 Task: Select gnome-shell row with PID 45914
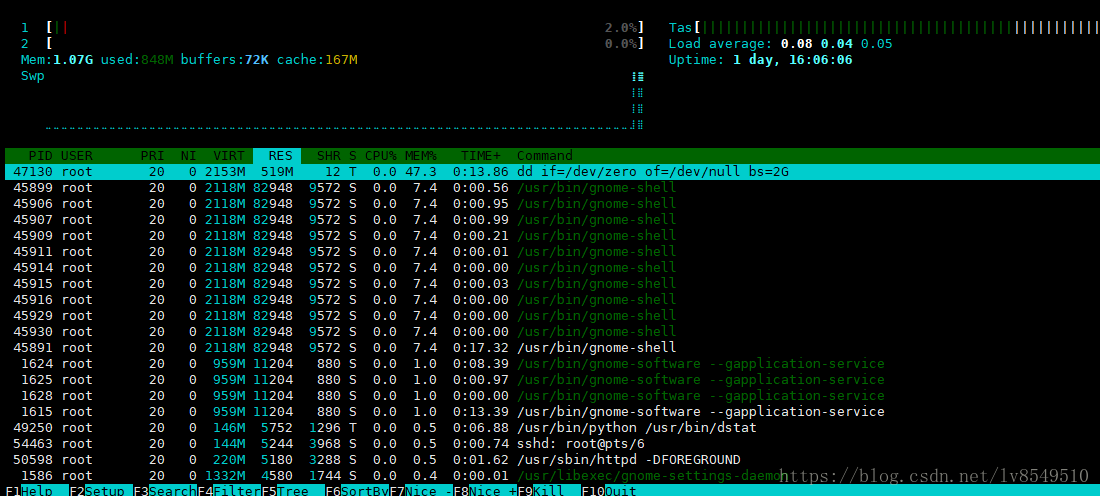click(552, 268)
